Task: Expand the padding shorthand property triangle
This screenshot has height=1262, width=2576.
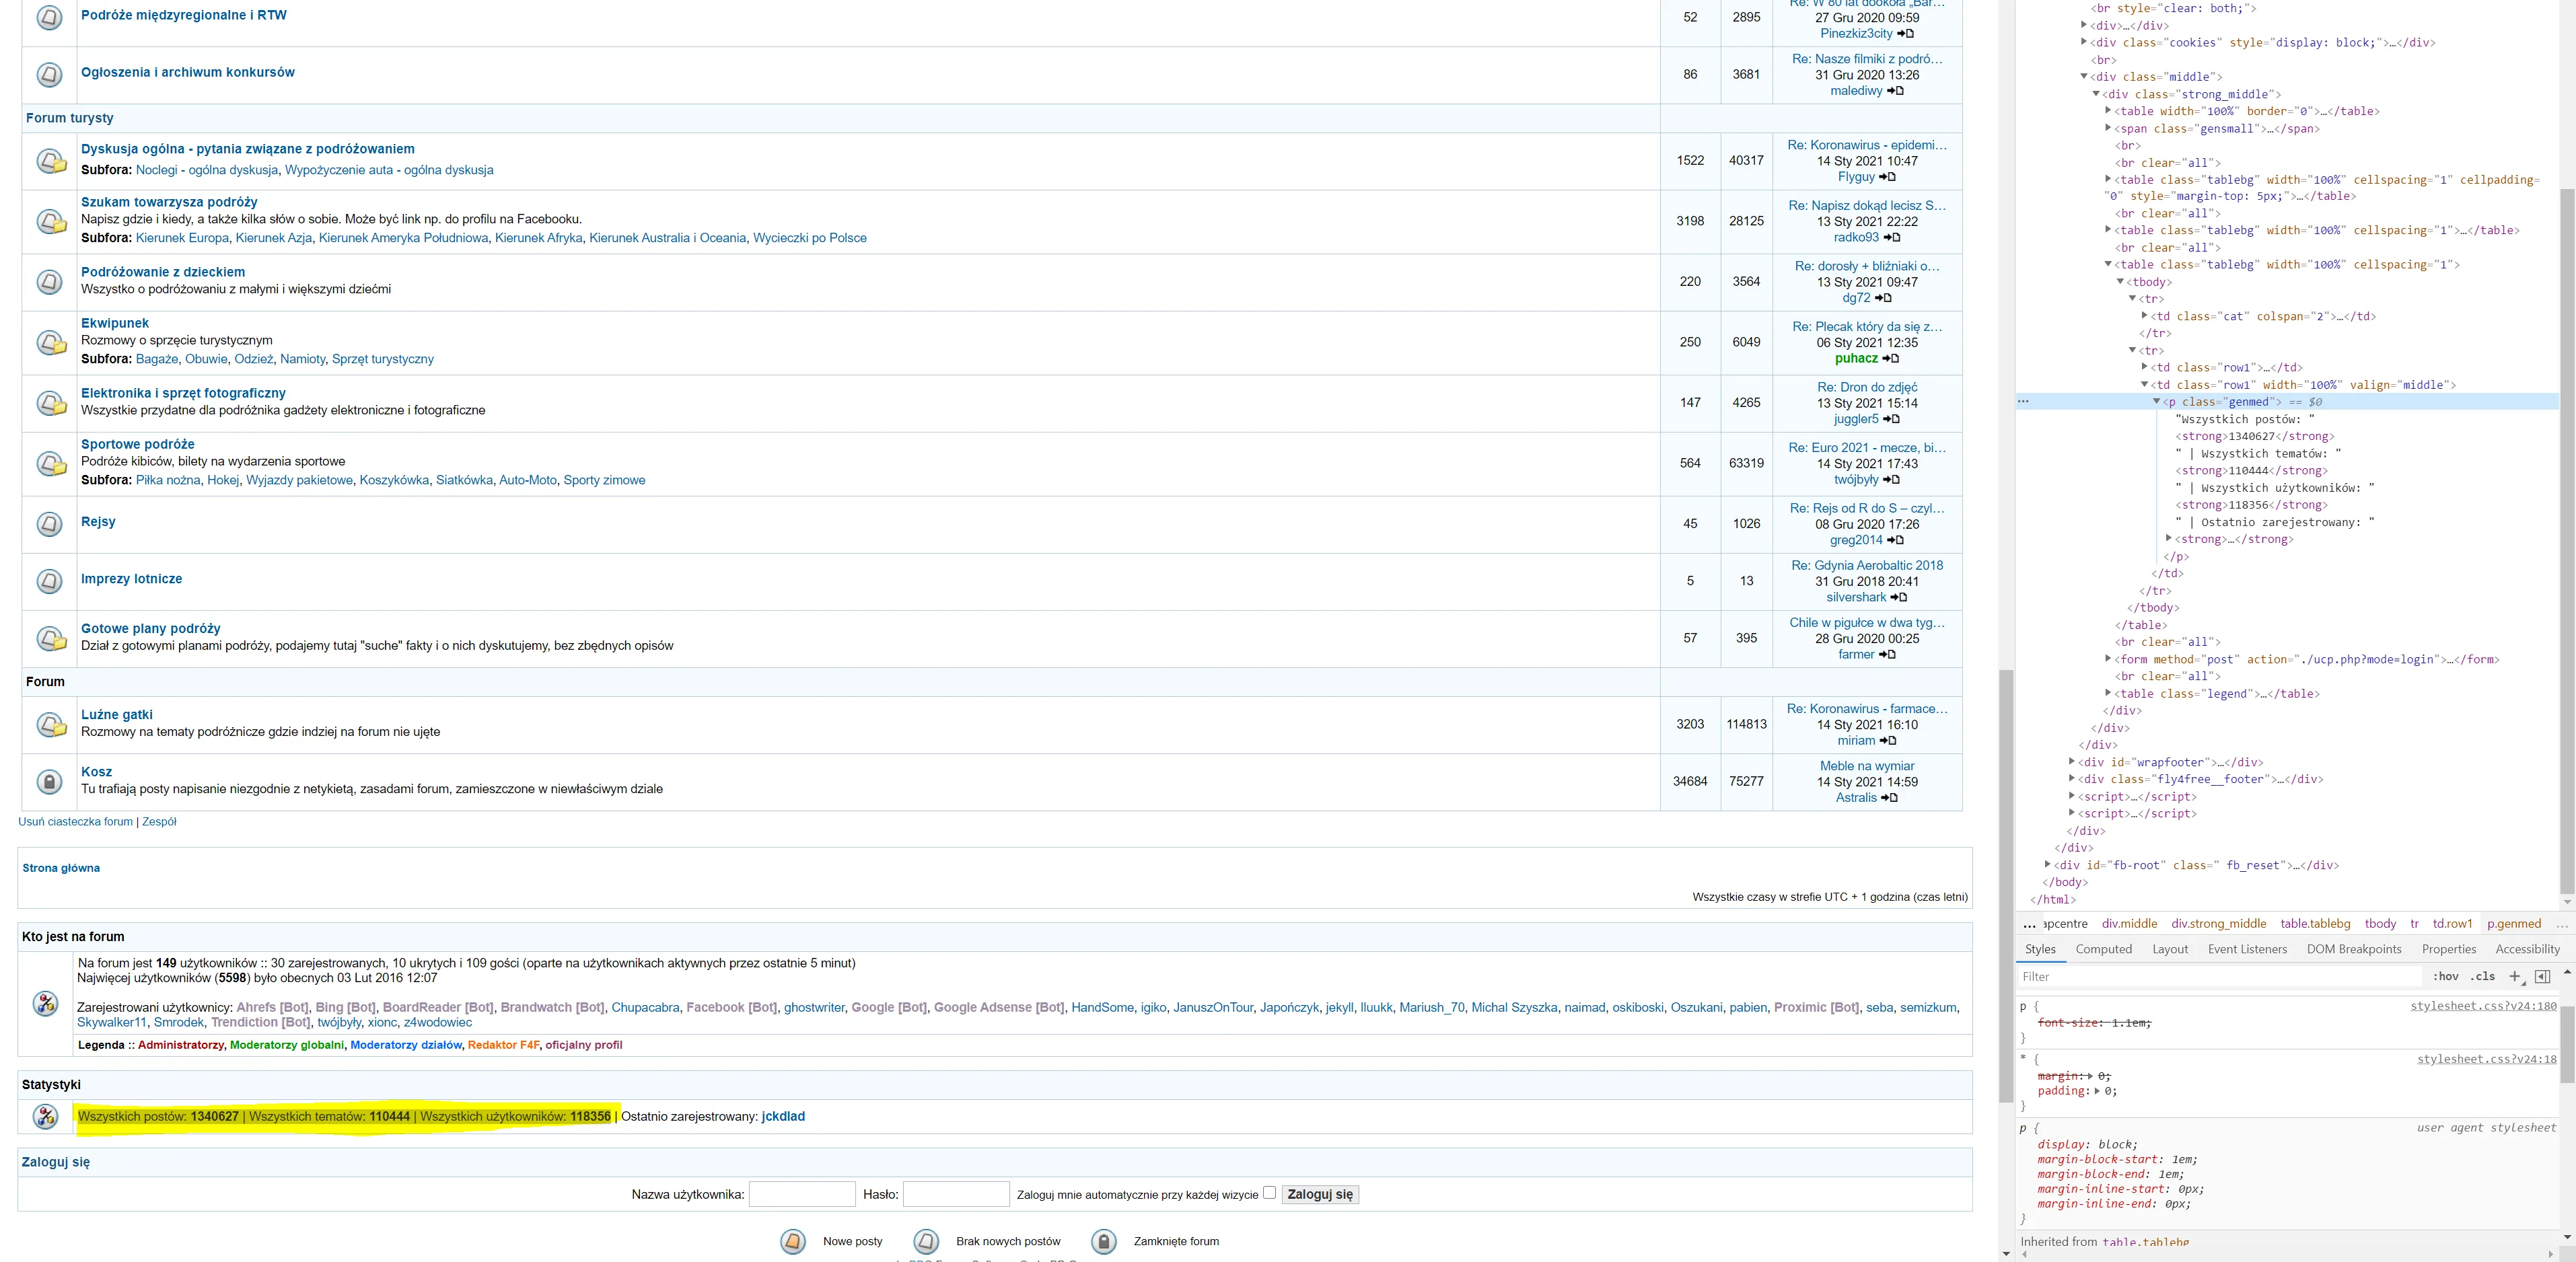Action: (x=2097, y=1091)
